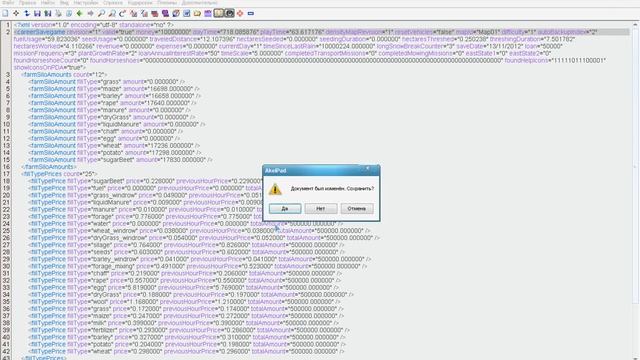Click the blank new document toolbar icon
Viewport: 640px width, 360px height.
[5, 13]
